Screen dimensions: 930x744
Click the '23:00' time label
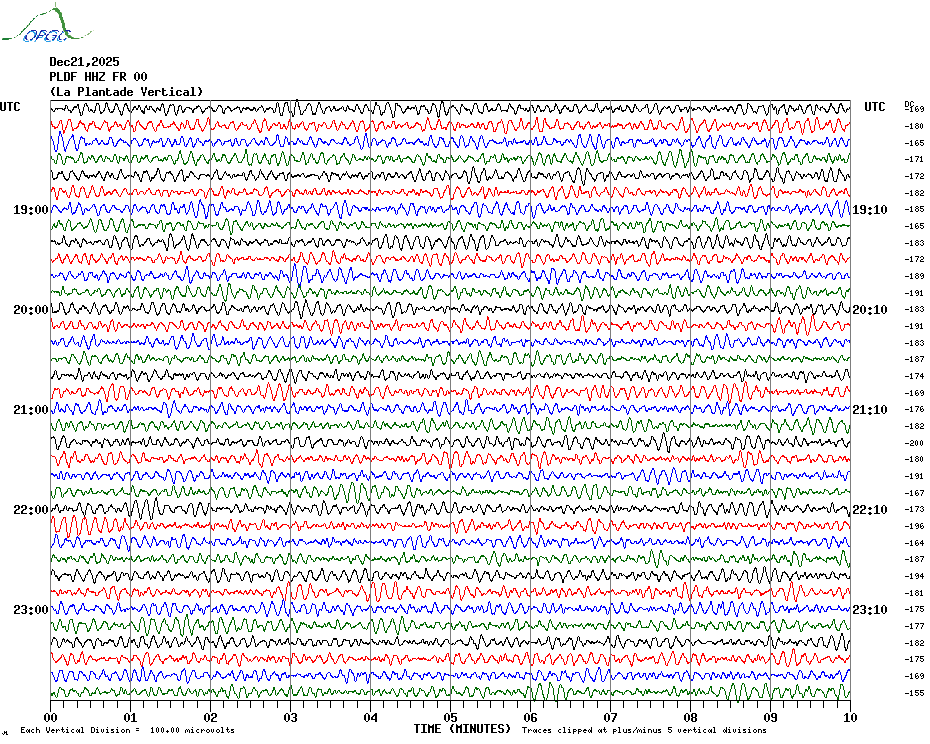31,610
